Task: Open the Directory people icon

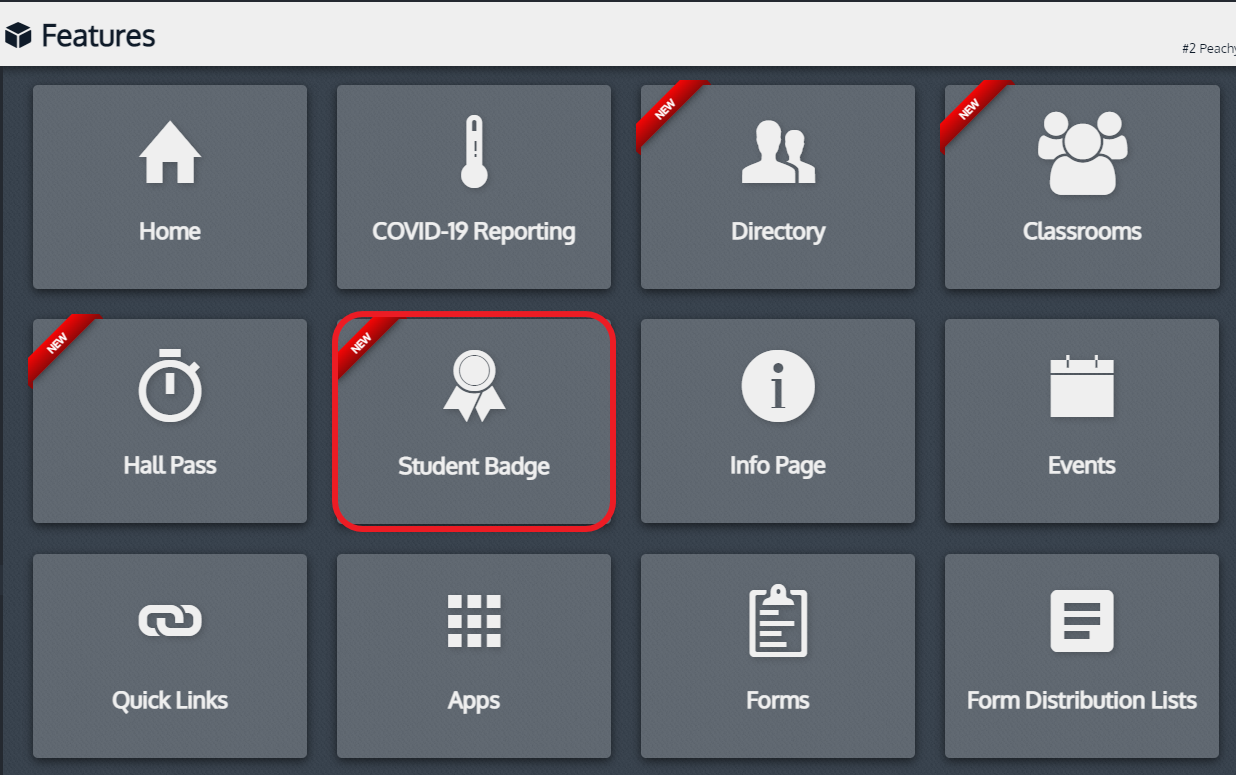Action: pos(778,152)
